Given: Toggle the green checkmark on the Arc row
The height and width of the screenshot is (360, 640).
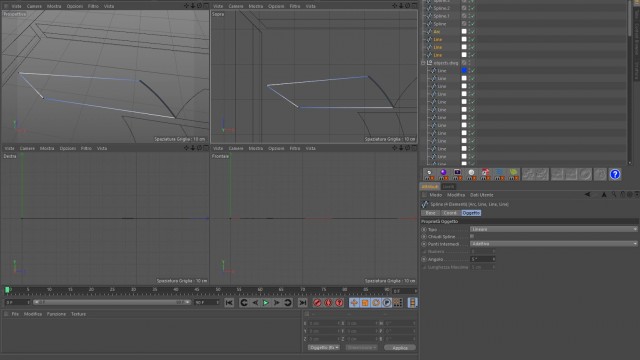Looking at the screenshot, I should [x=472, y=31].
